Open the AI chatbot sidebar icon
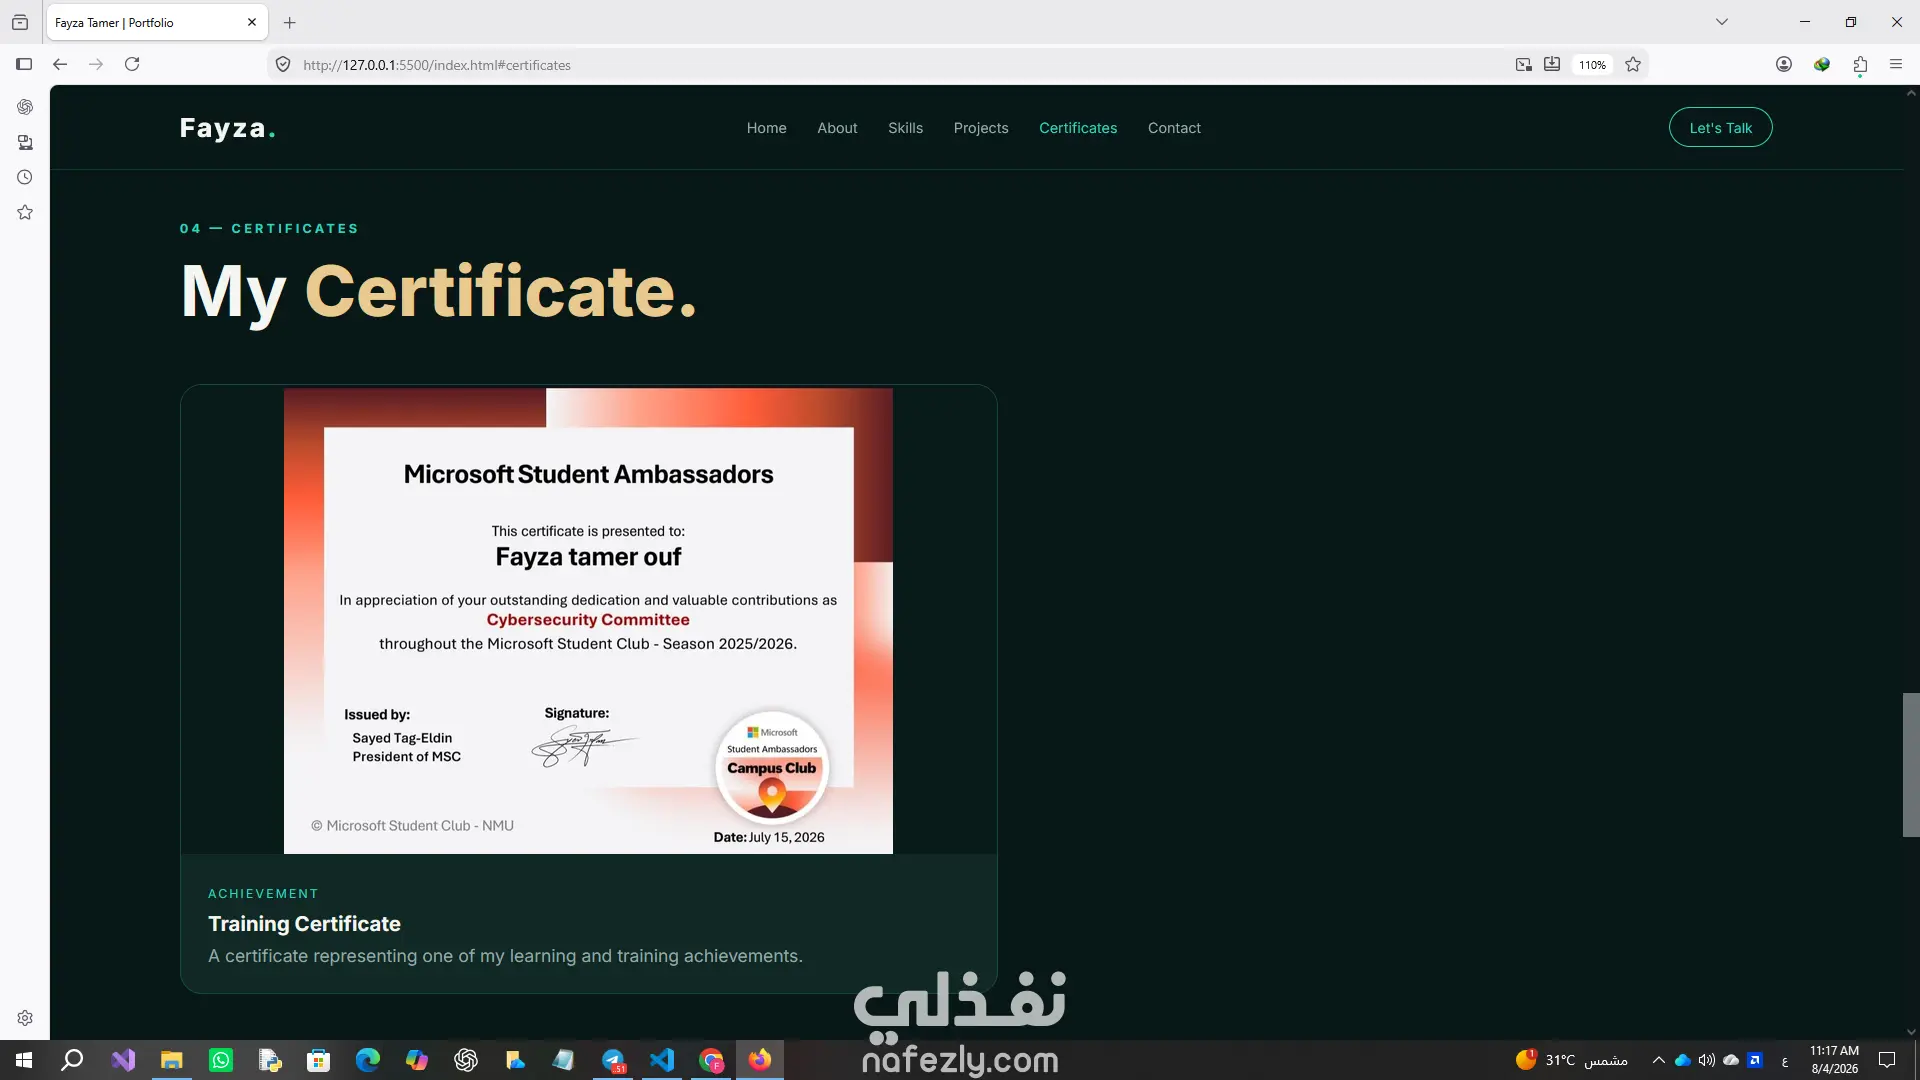Image resolution: width=1920 pixels, height=1080 pixels. [25, 107]
